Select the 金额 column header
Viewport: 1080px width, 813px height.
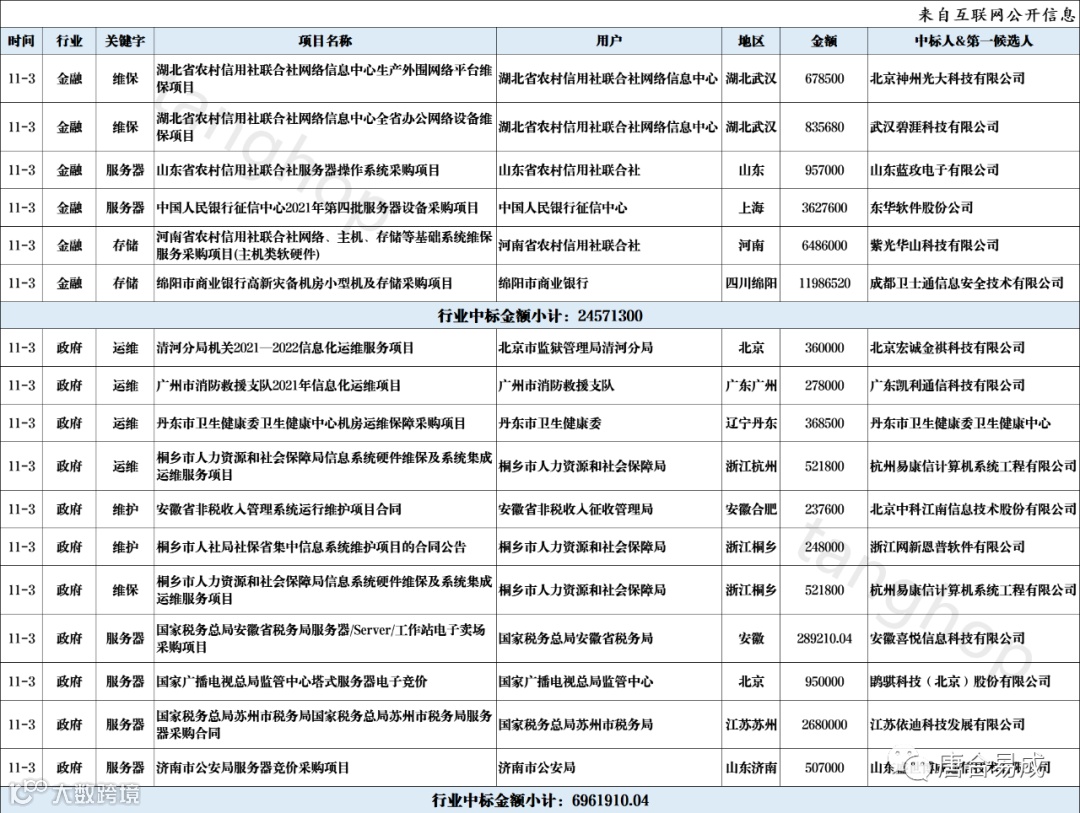point(824,41)
